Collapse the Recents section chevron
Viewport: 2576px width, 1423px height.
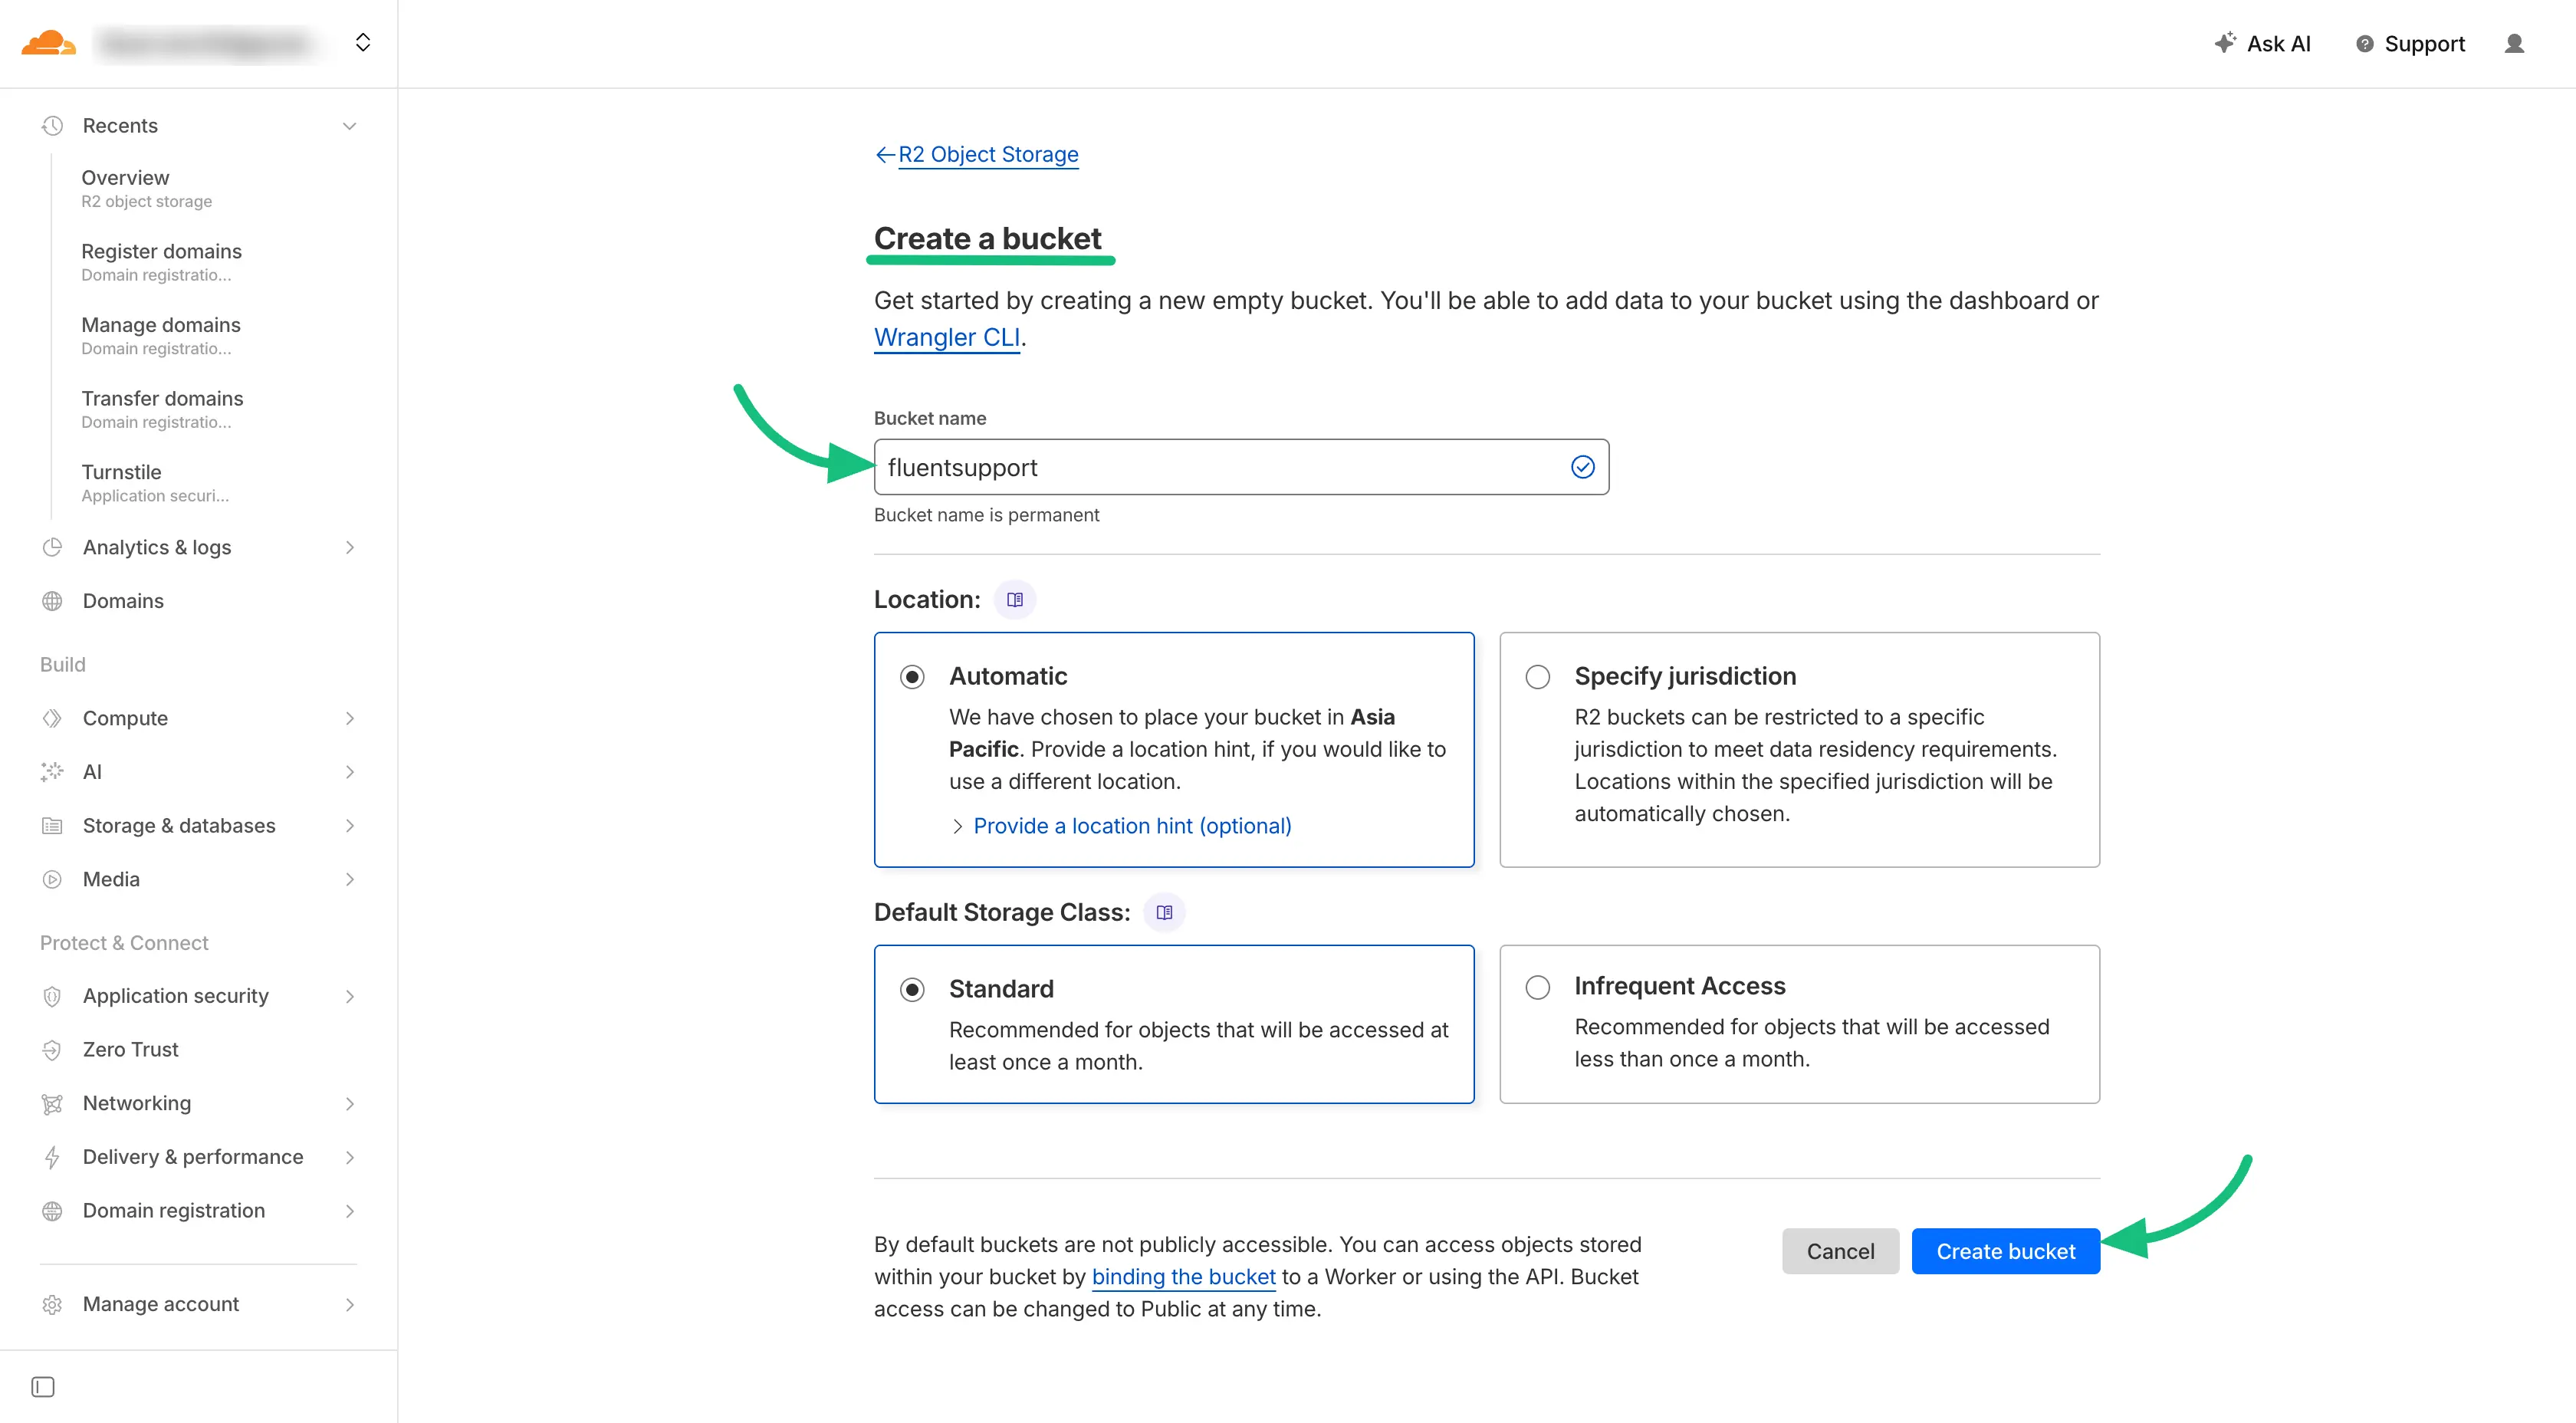349,126
